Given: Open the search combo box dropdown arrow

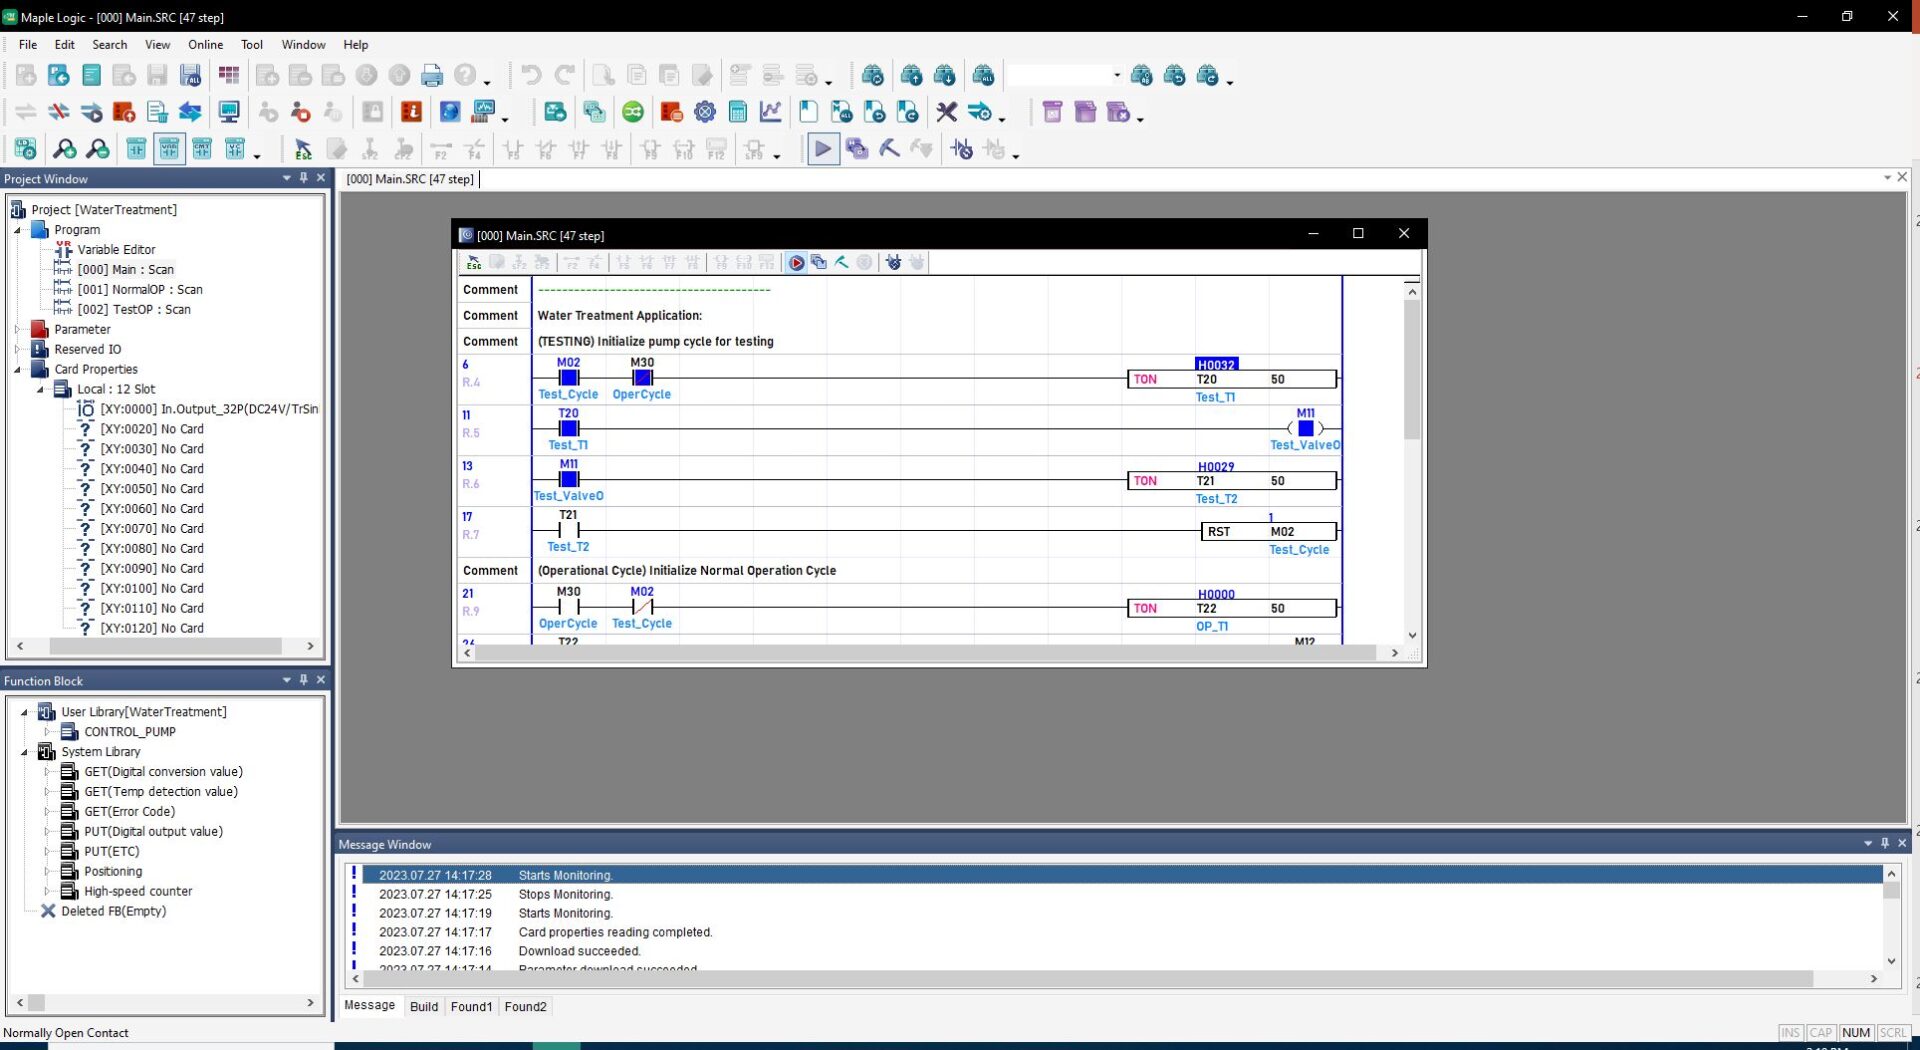Looking at the screenshot, I should click(x=1117, y=75).
